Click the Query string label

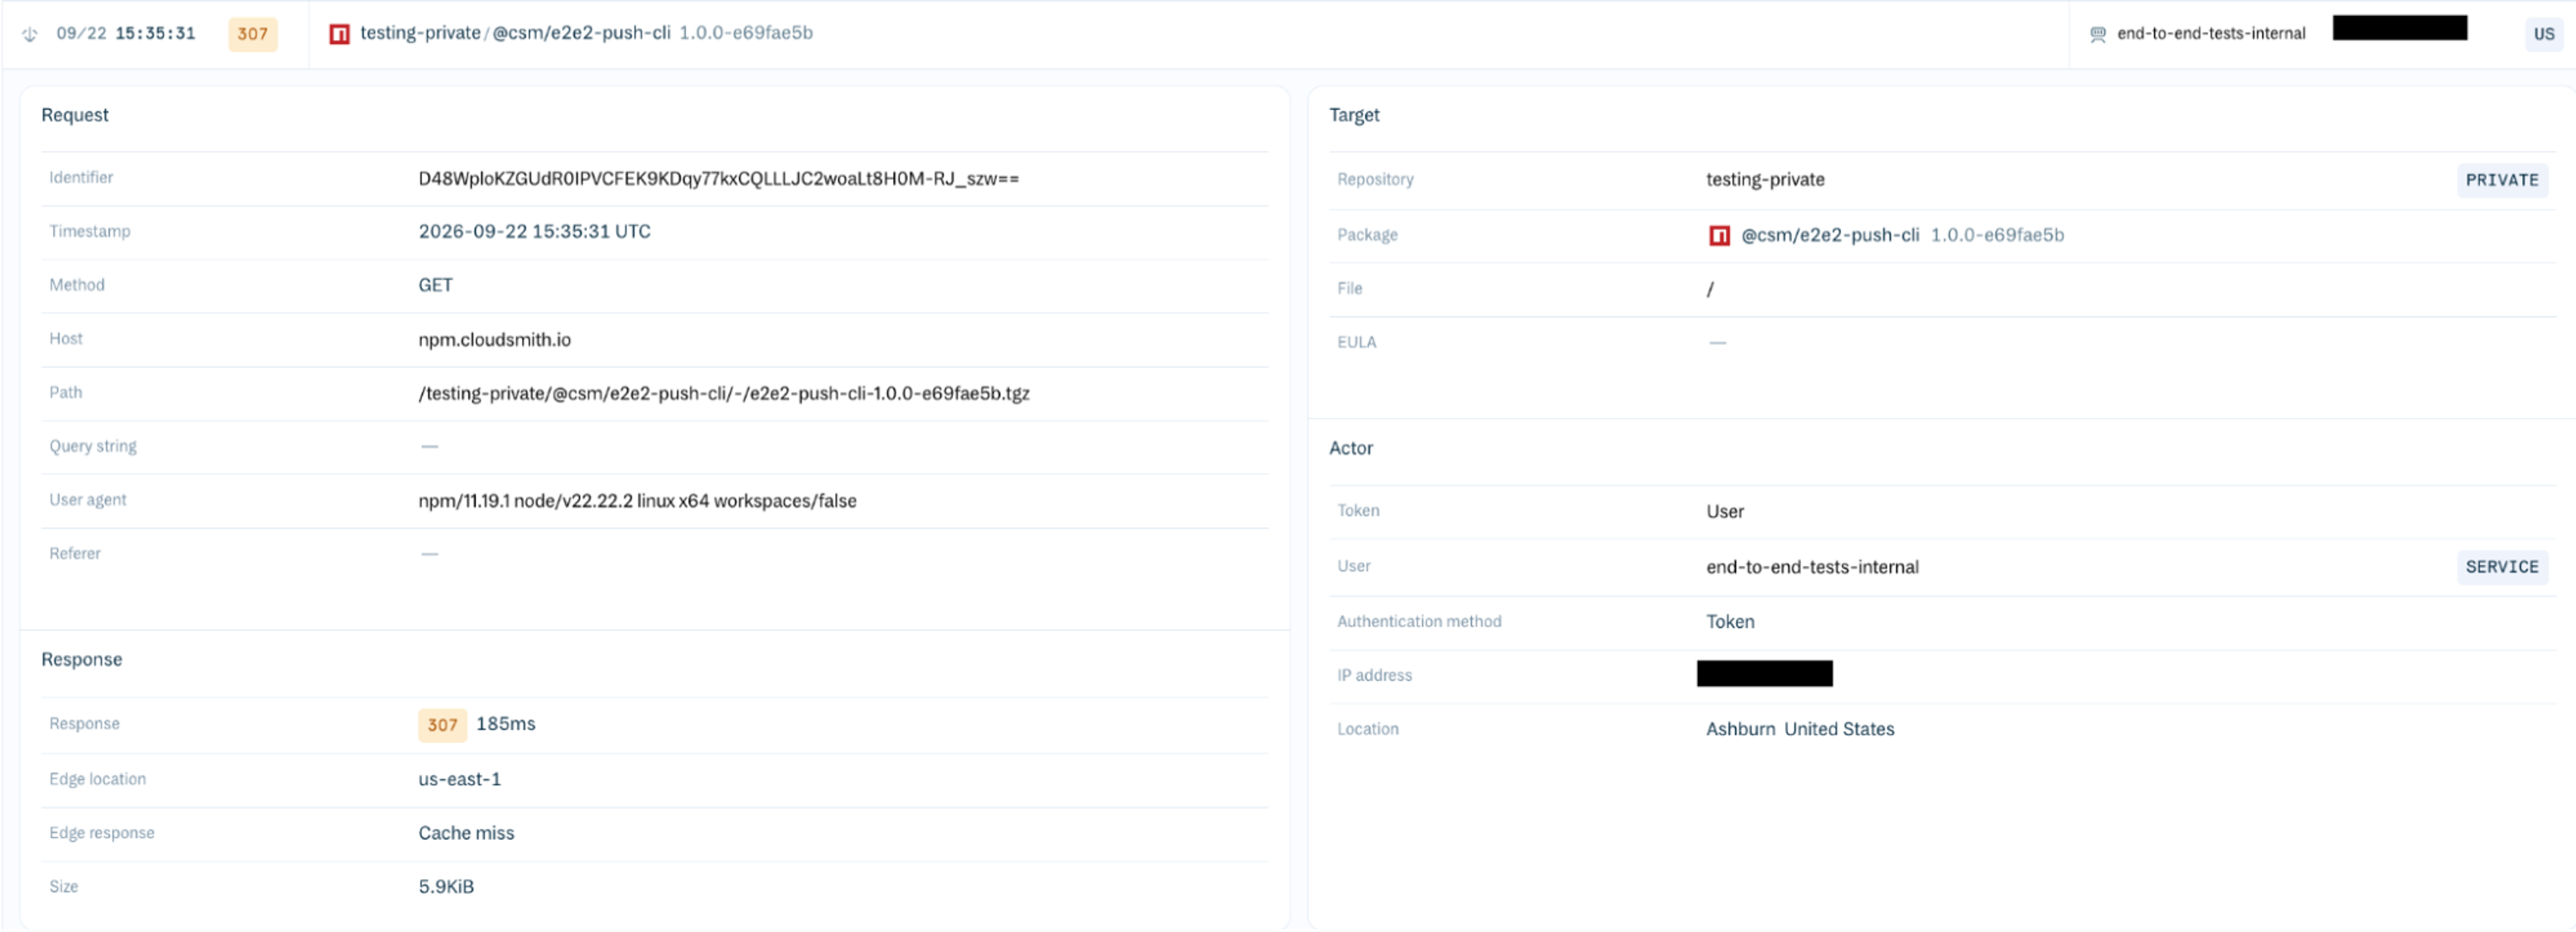tap(93, 447)
